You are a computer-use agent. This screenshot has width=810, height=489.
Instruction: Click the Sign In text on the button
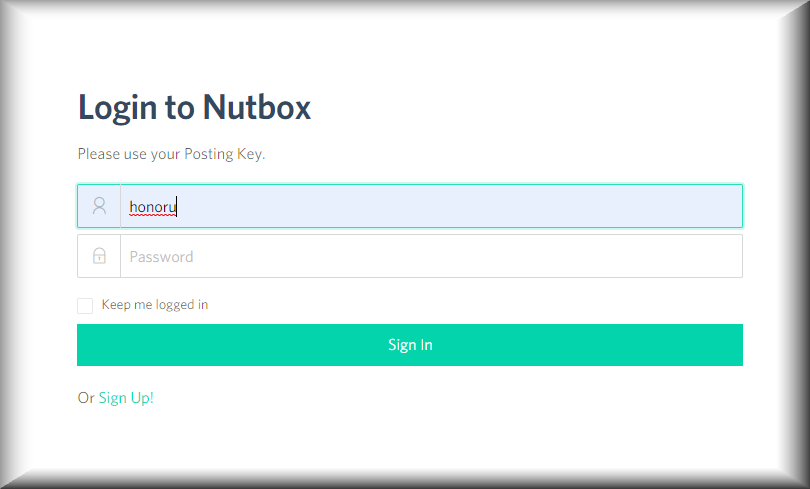(410, 345)
